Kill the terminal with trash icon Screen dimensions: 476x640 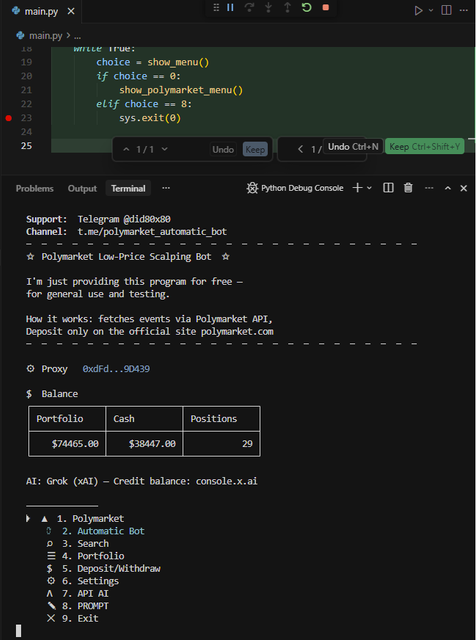click(x=408, y=188)
